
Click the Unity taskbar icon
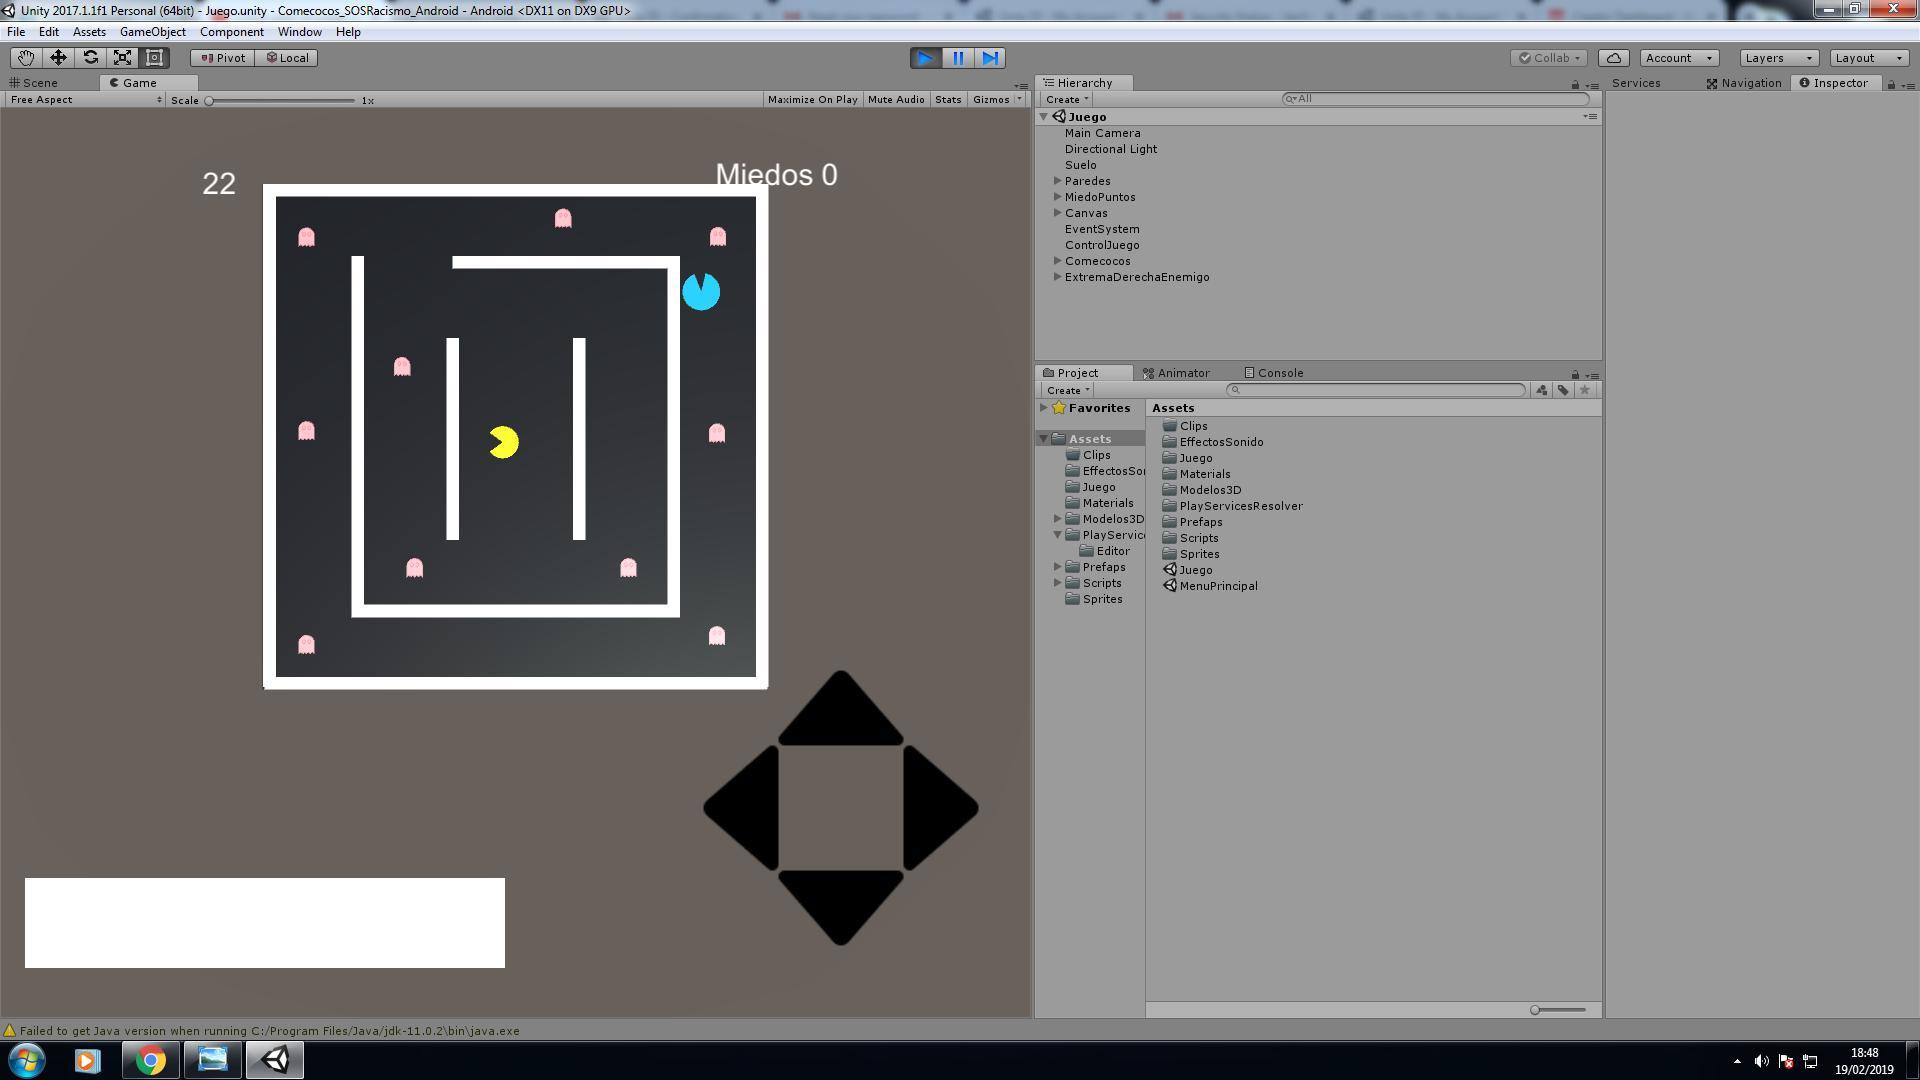[275, 1060]
